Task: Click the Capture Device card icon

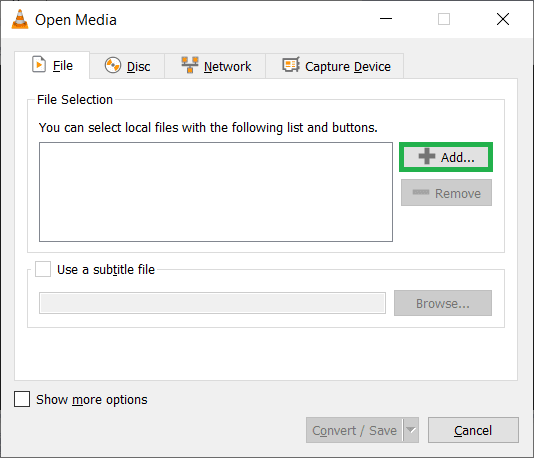Action: pyautogui.click(x=291, y=64)
